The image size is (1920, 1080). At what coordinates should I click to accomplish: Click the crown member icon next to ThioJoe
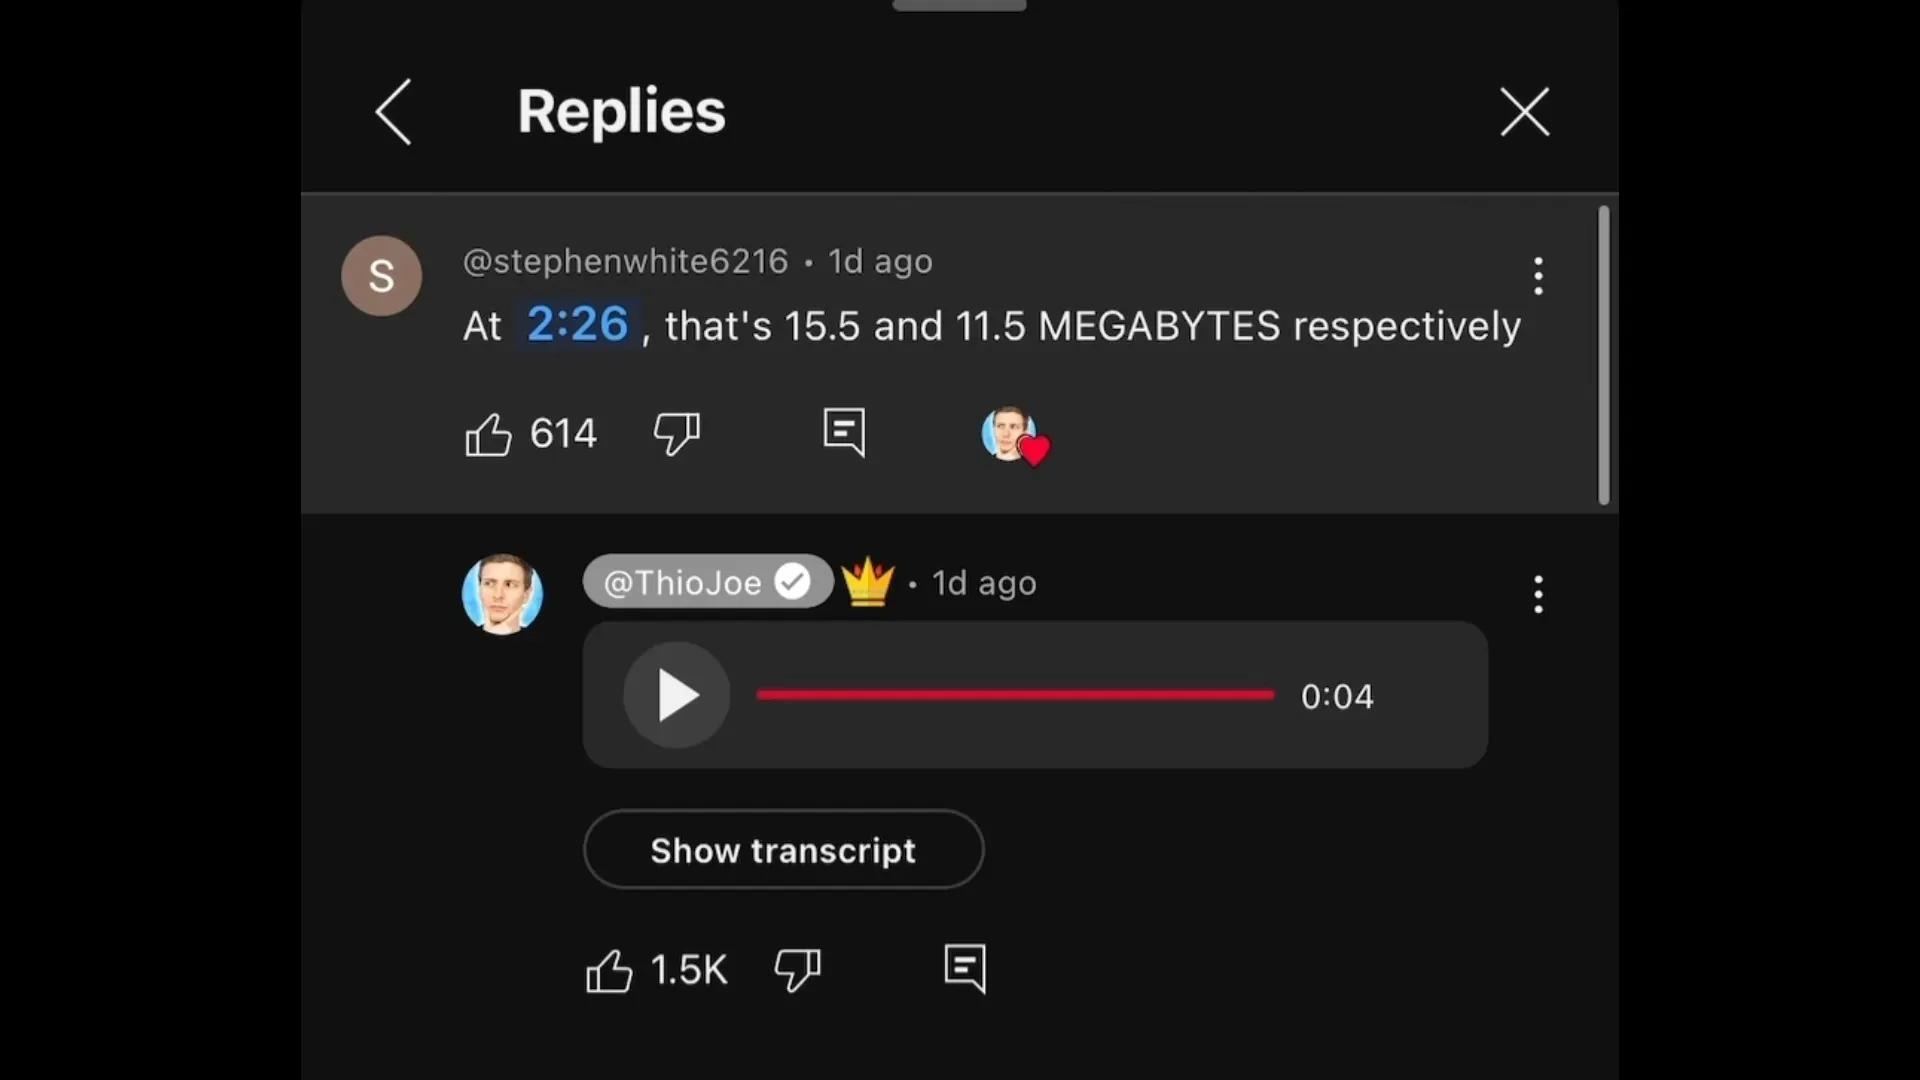tap(866, 583)
